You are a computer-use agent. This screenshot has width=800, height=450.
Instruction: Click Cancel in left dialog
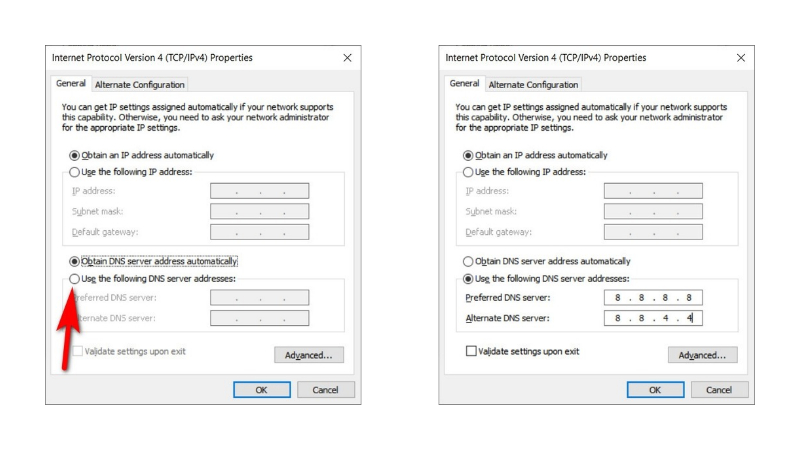pyautogui.click(x=326, y=390)
